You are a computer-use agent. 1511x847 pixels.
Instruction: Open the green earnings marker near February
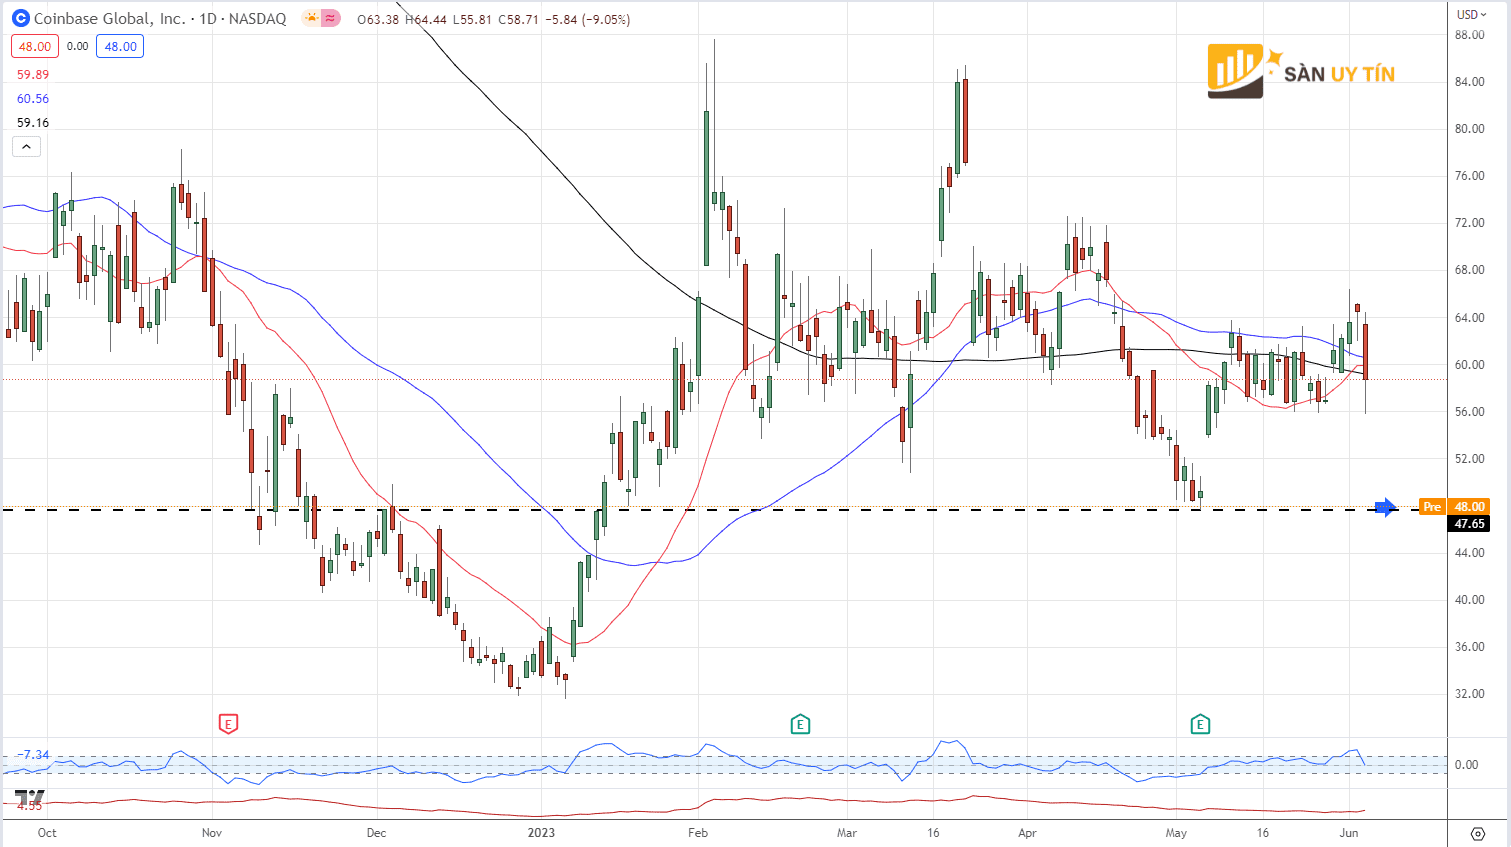(x=799, y=723)
